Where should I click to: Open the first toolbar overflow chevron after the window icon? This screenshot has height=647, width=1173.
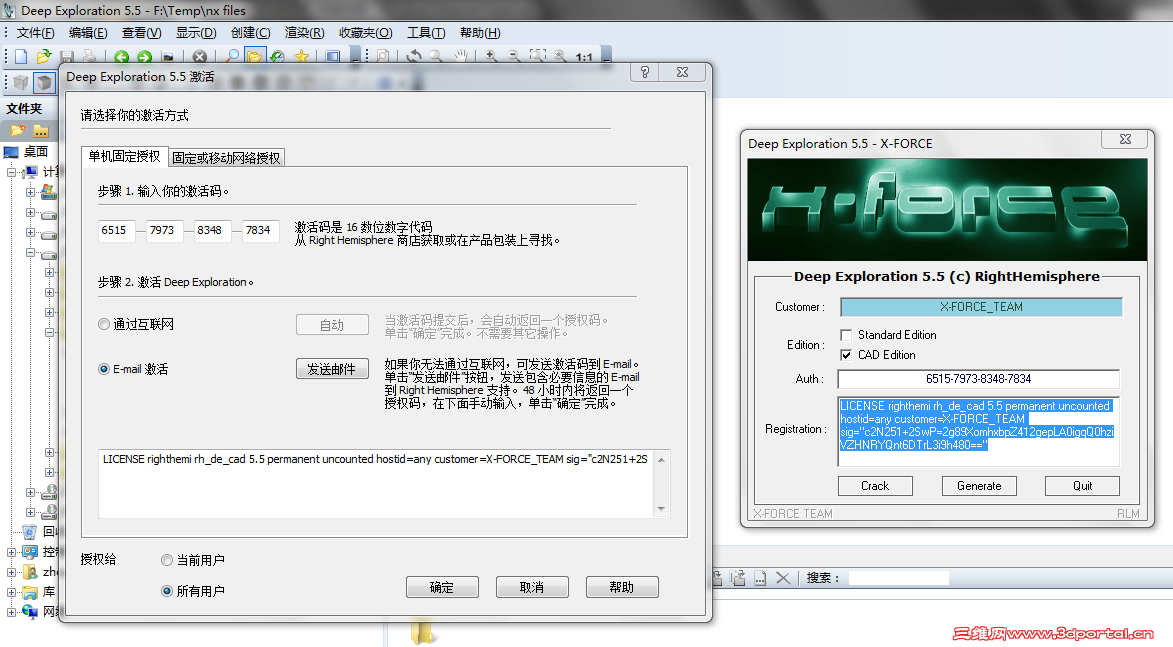pyautogui.click(x=356, y=57)
